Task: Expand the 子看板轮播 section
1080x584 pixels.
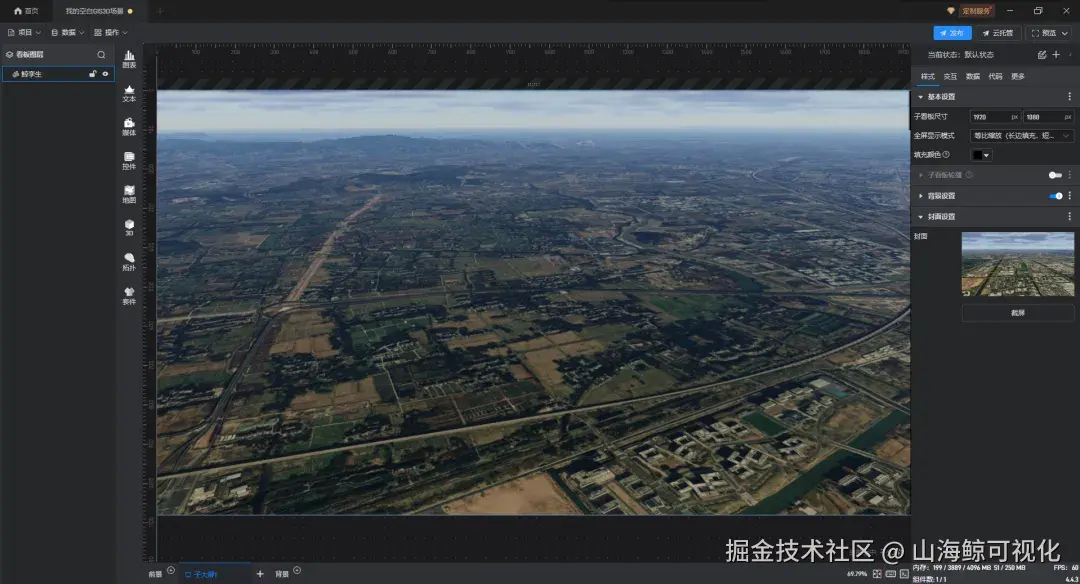Action: [921, 175]
